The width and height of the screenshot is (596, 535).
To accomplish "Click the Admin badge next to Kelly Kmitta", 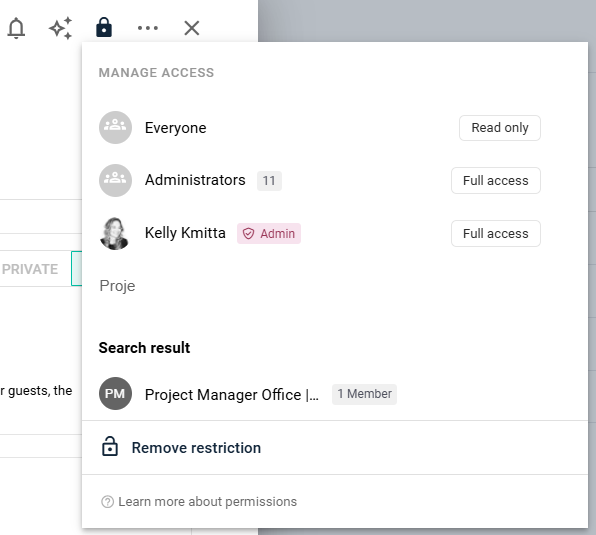I will click(269, 233).
